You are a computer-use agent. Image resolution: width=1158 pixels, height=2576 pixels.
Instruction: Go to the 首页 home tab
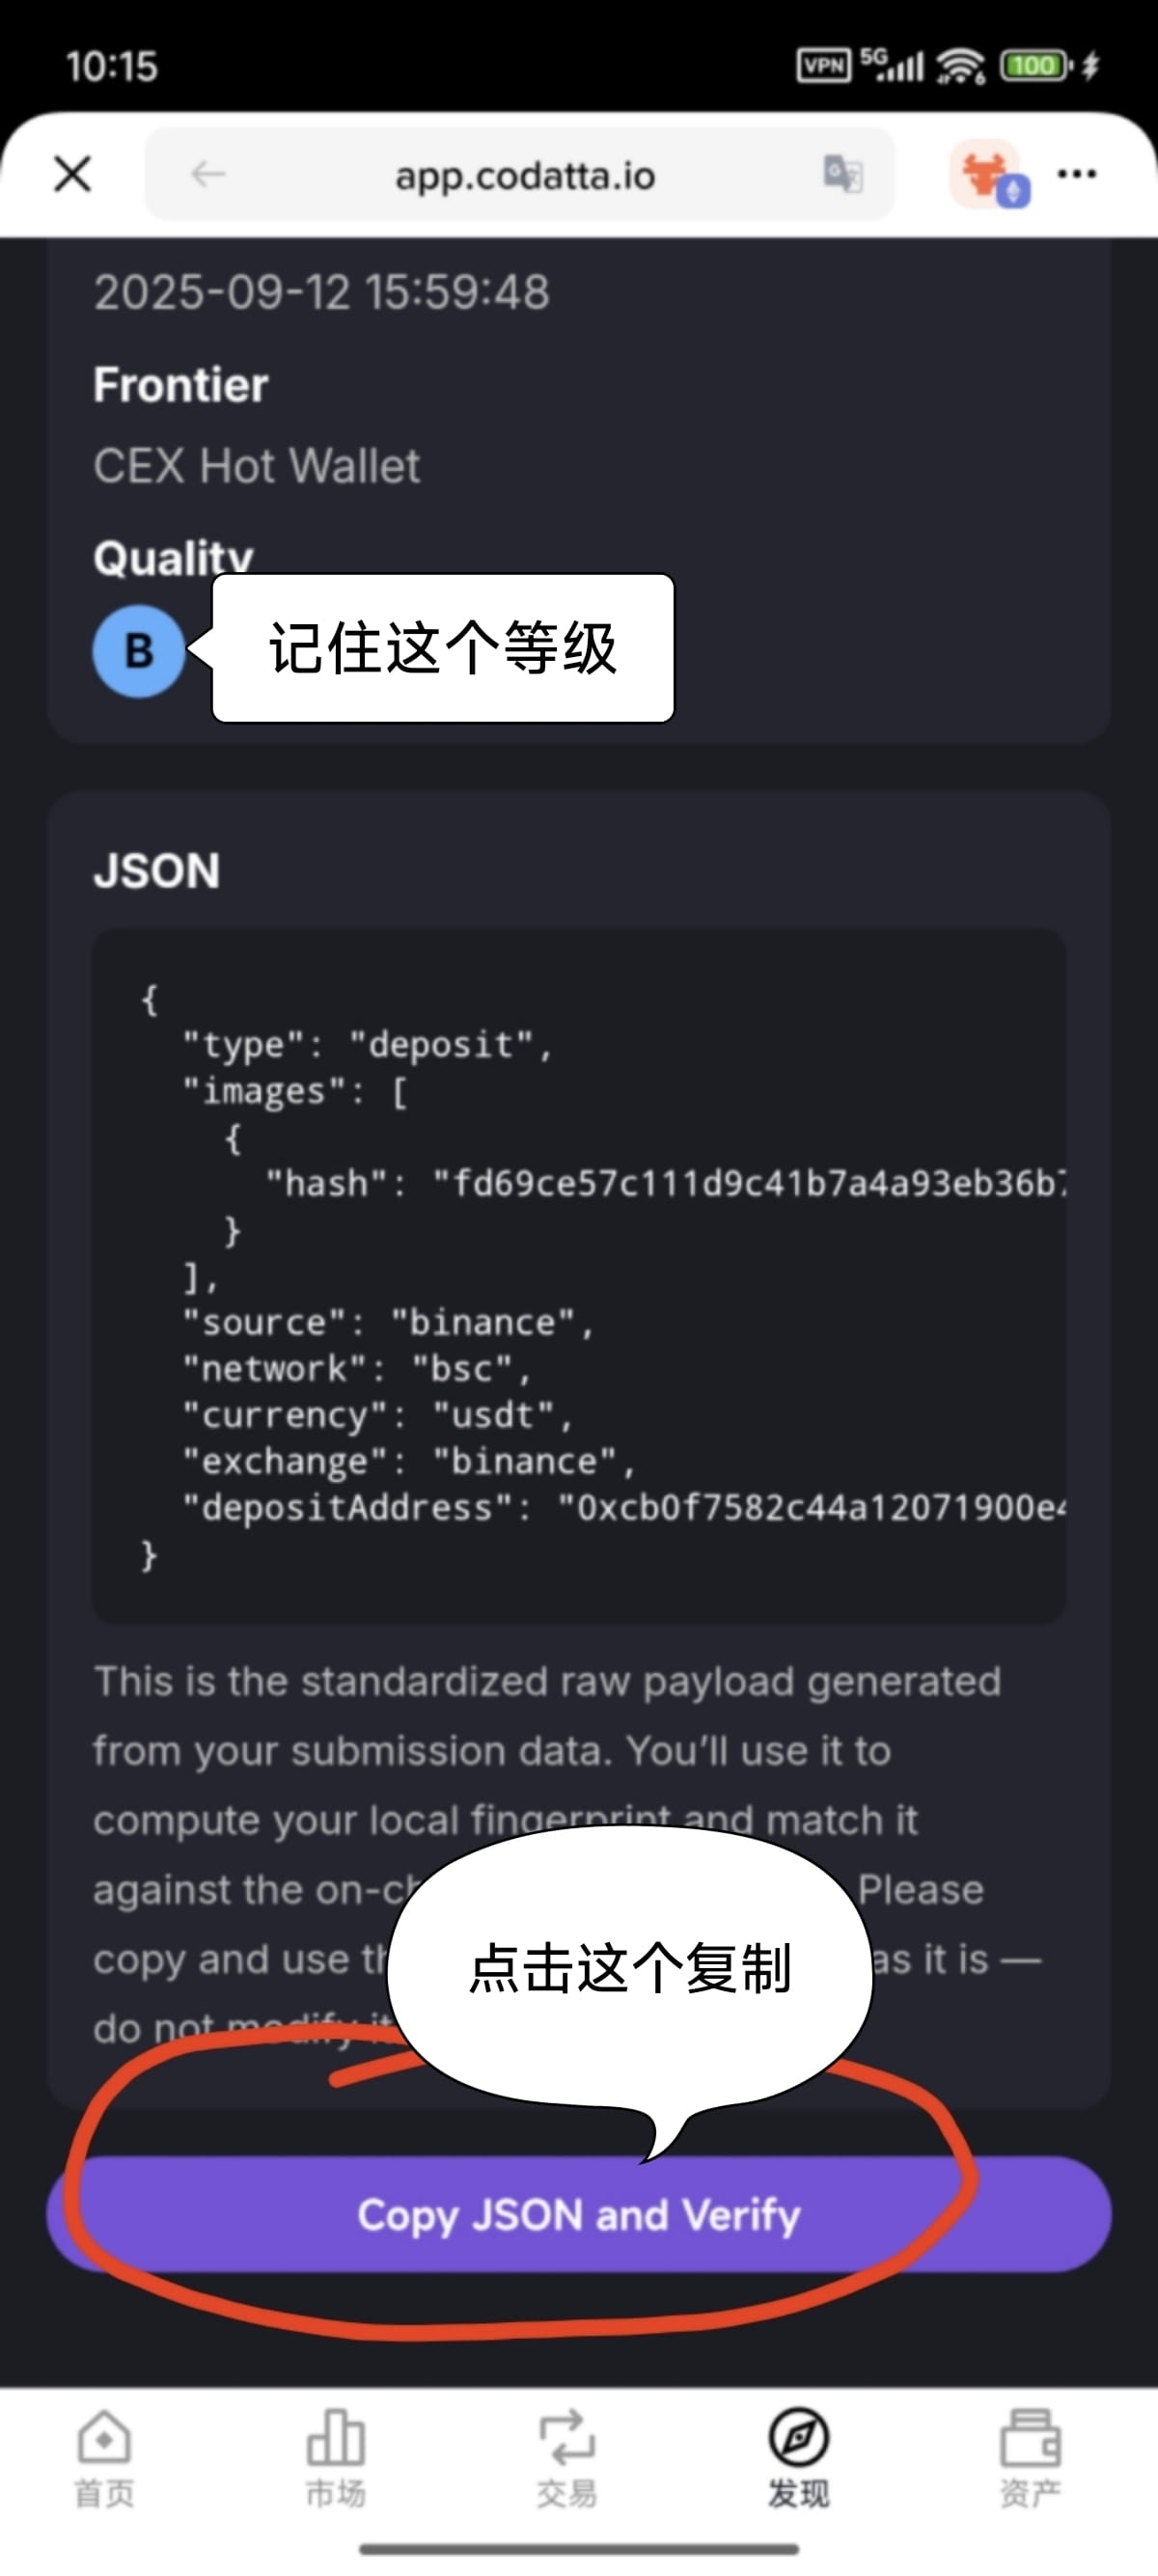tap(104, 2462)
